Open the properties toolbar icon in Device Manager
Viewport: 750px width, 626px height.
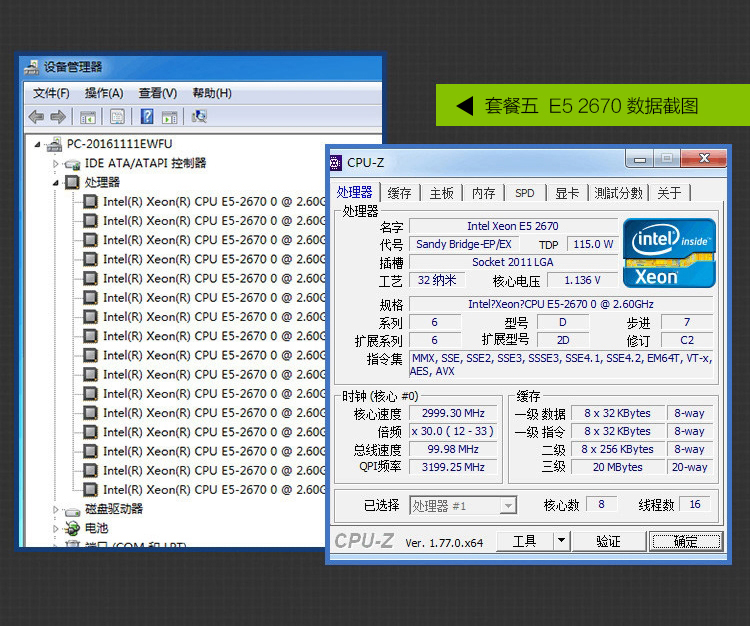pyautogui.click(x=117, y=117)
